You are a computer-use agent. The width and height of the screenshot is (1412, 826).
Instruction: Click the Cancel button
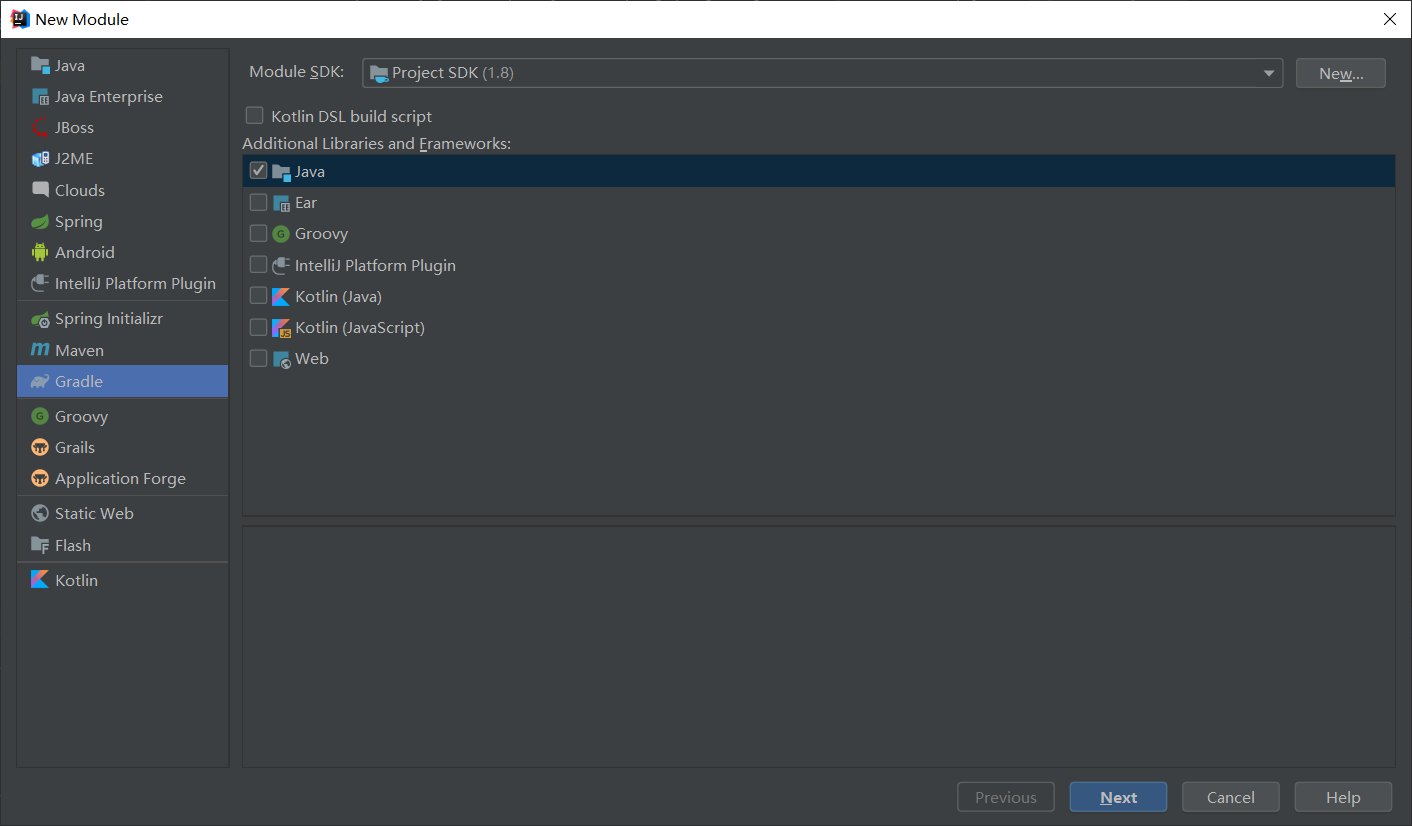(1230, 797)
